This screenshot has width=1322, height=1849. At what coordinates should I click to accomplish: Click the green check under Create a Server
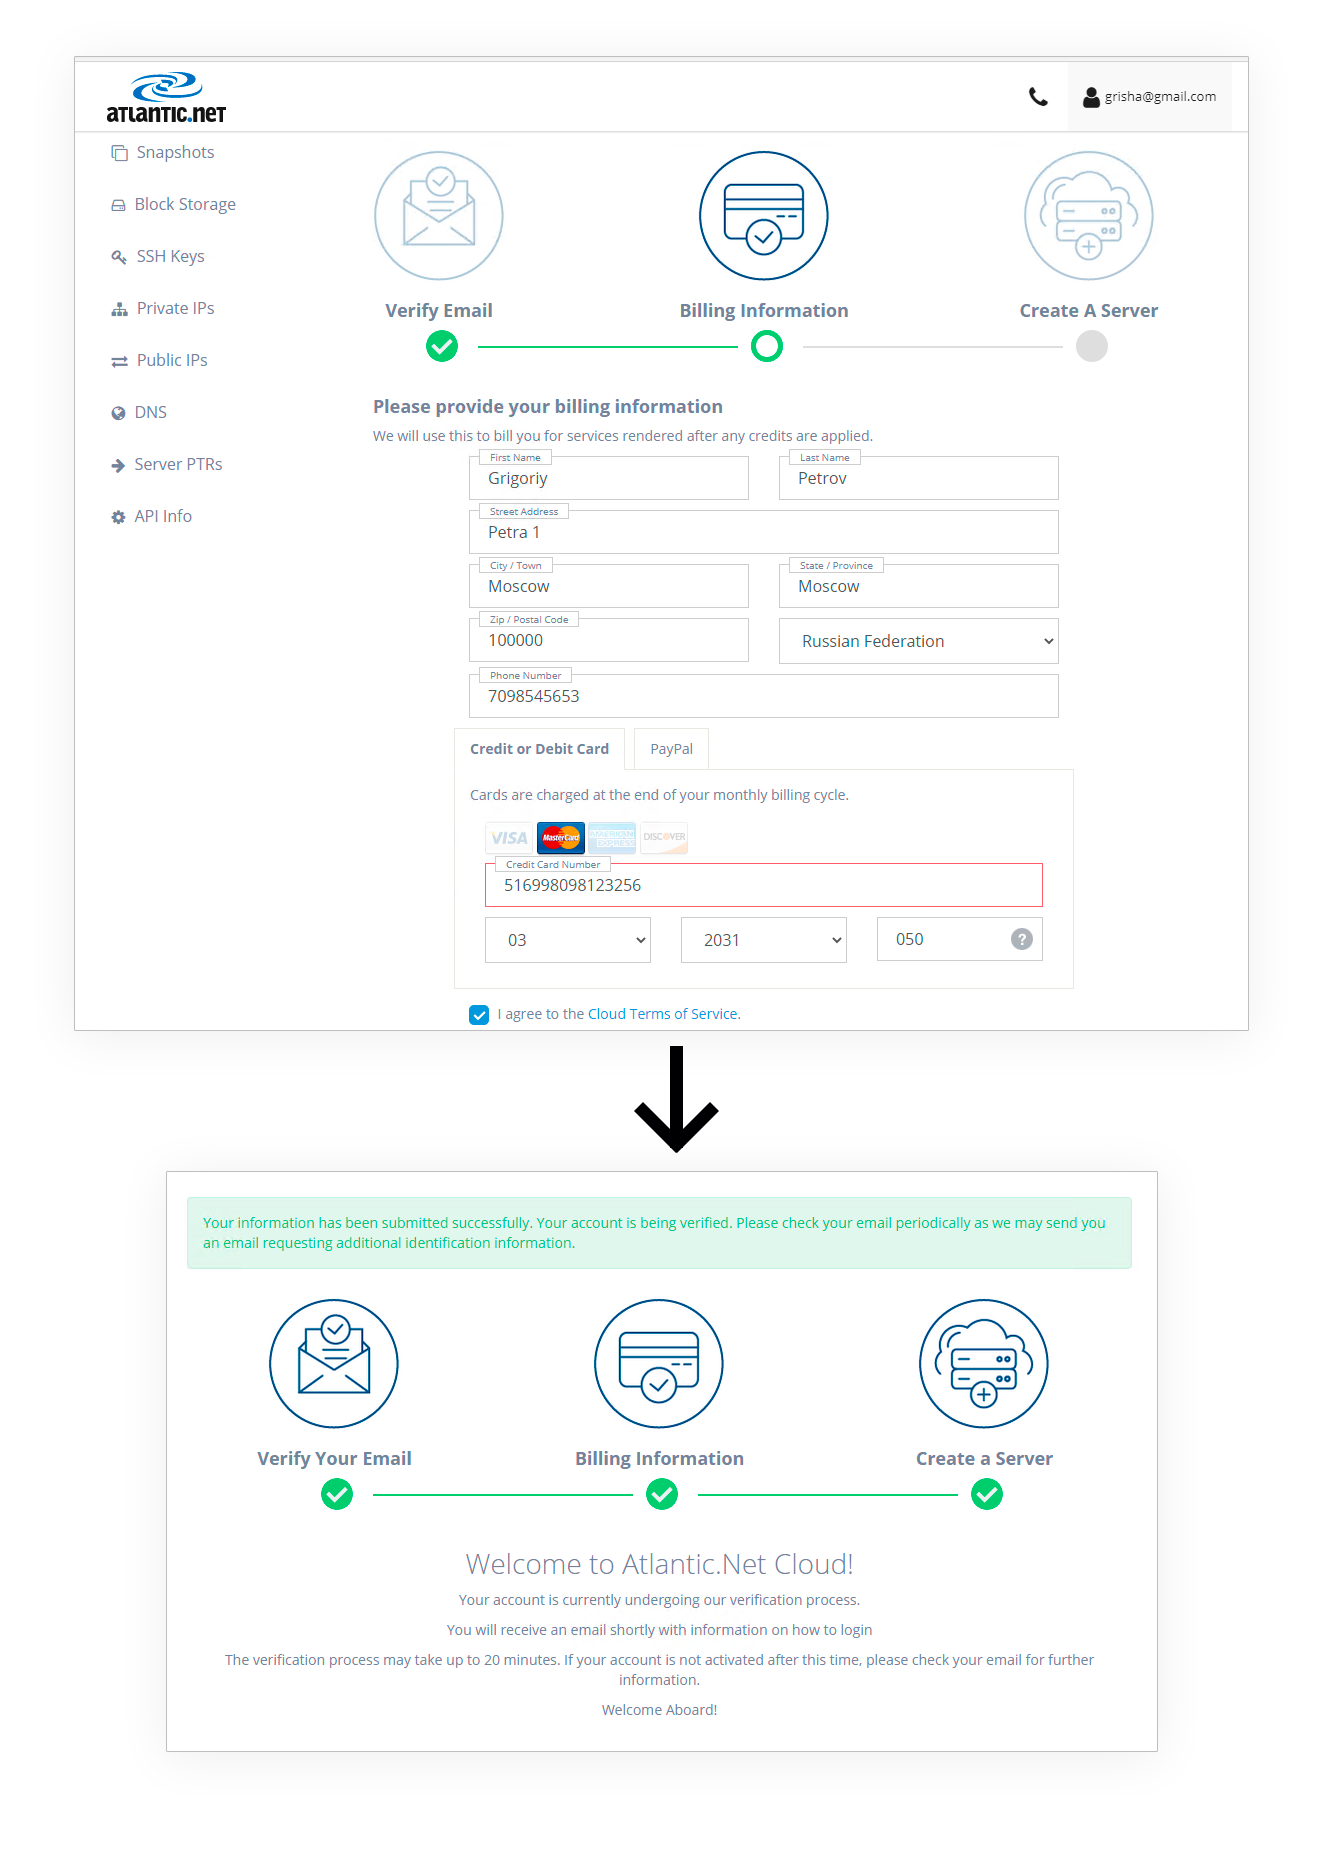987,1495
